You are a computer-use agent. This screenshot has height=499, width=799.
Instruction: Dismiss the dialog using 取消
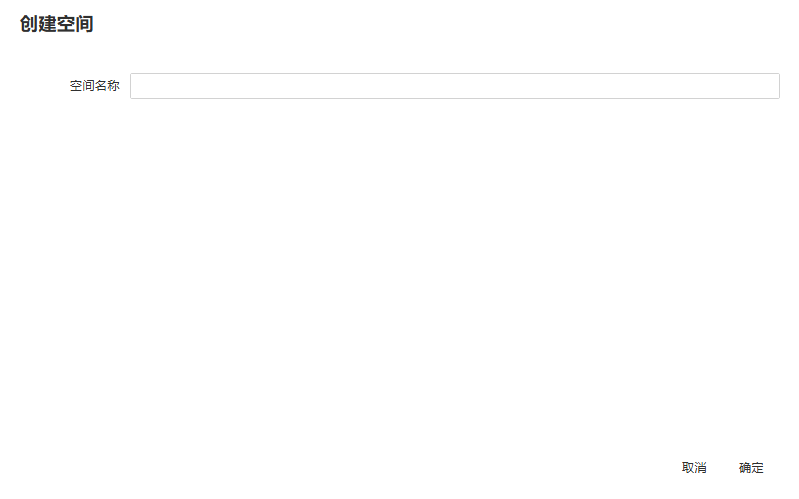point(694,467)
